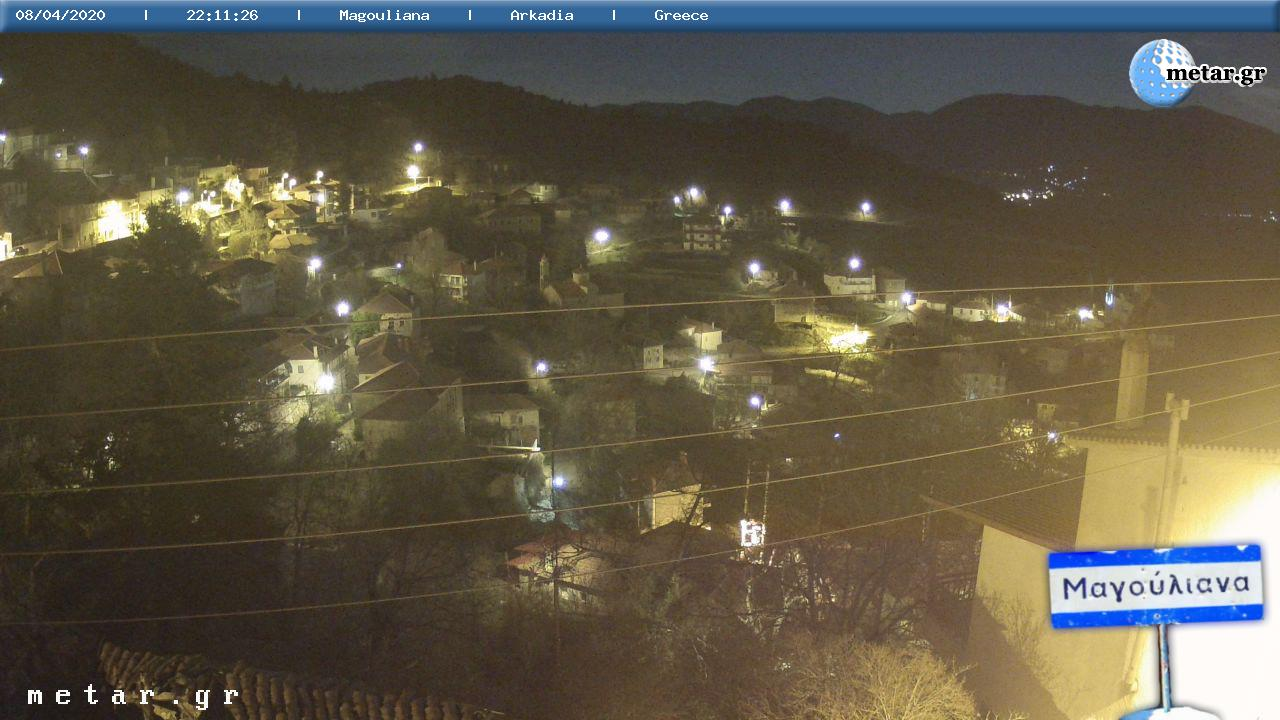Click the Arkadia label in header

pos(541,15)
